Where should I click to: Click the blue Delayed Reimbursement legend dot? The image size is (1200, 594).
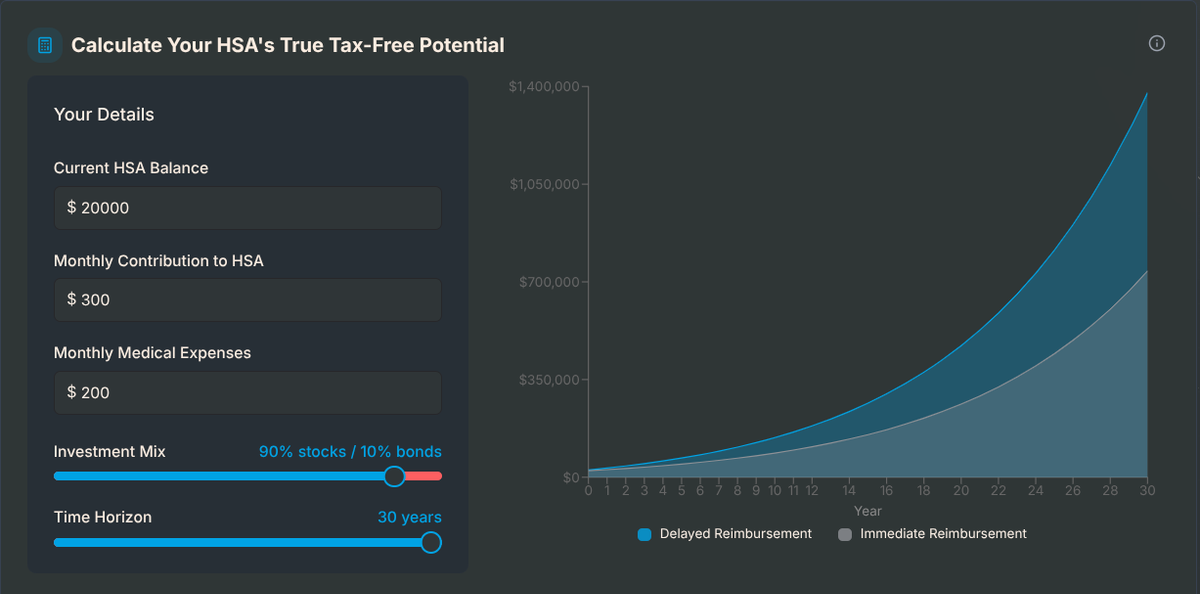click(x=643, y=533)
